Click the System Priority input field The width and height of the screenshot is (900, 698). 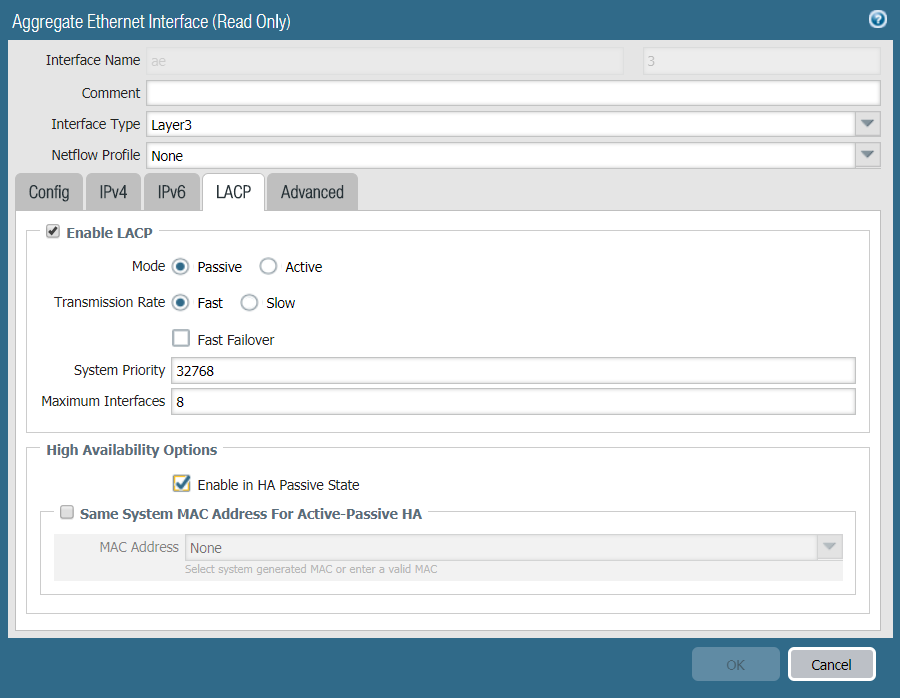tap(513, 370)
